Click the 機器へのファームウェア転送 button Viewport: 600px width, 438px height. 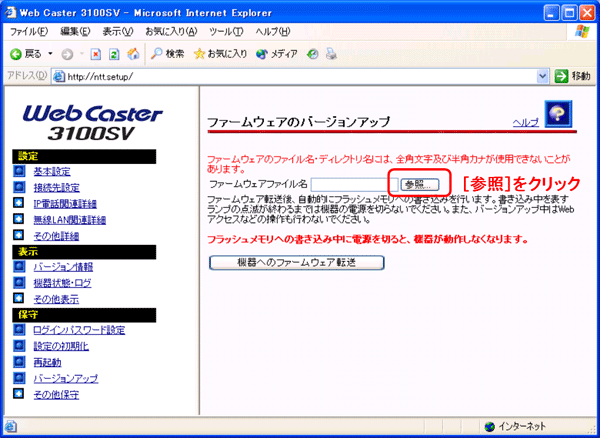[297, 263]
